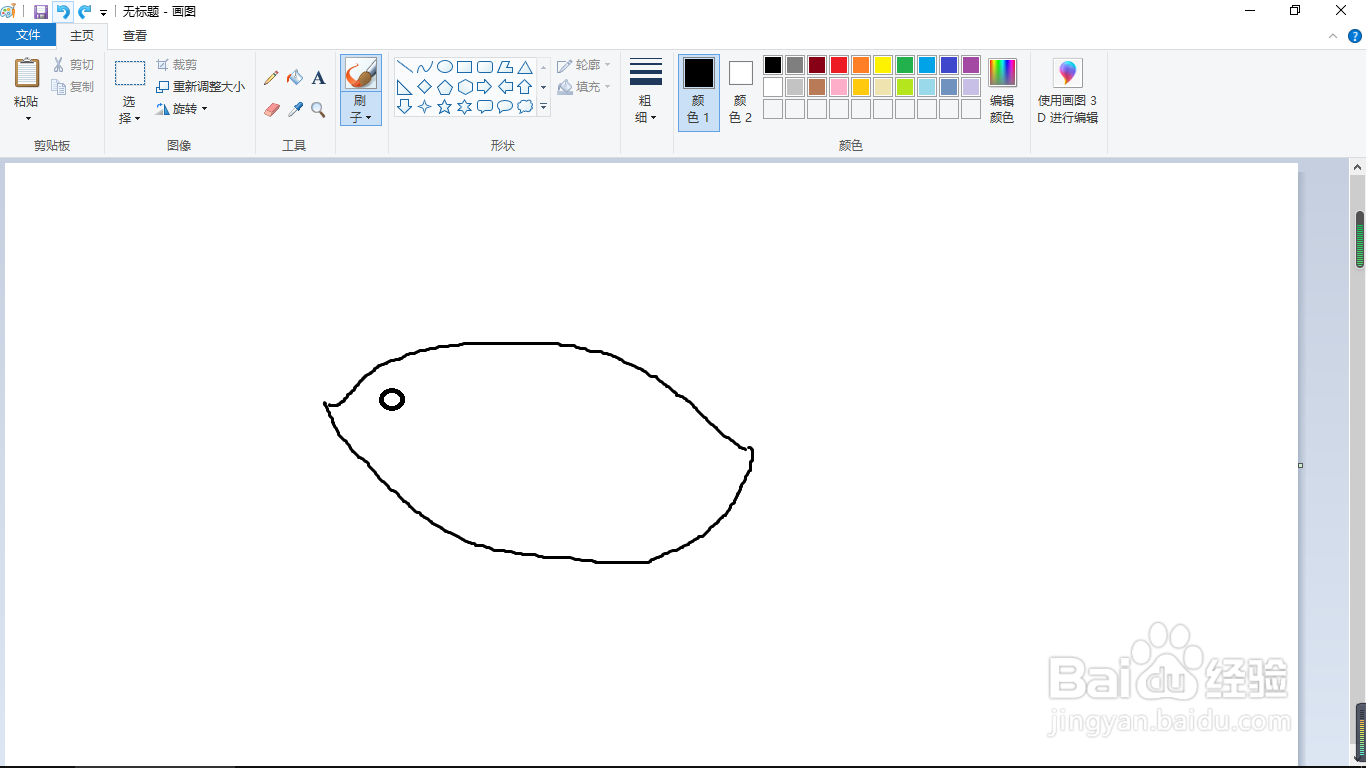Open the File (文件) menu
The height and width of the screenshot is (768, 1366).
[x=28, y=35]
